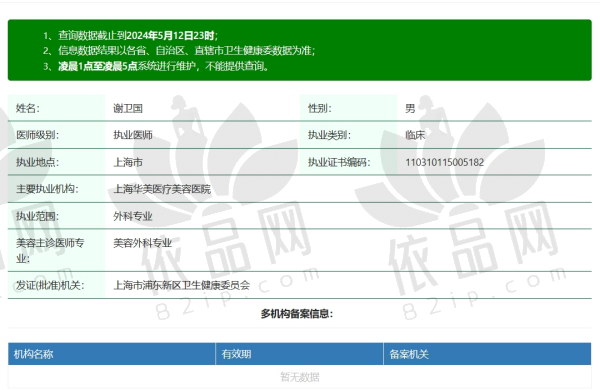Click the 美容主诊医师专业 label
Viewport: 600px width, 390px height.
[x=50, y=250]
